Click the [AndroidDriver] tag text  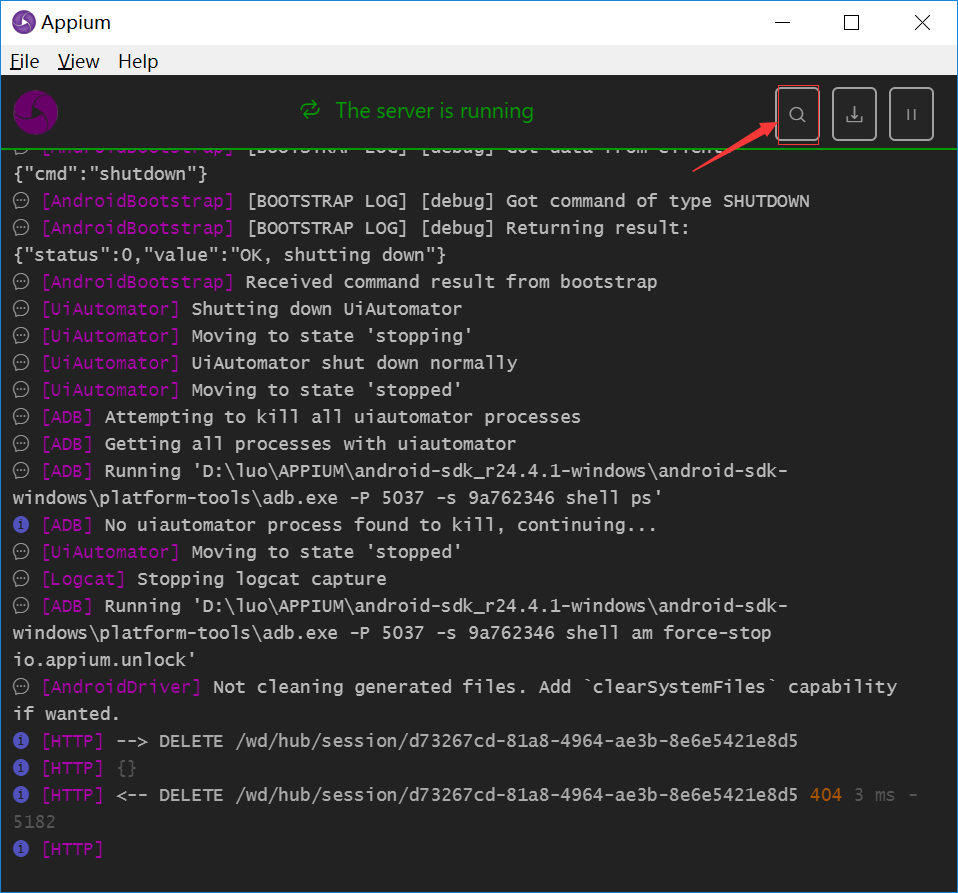tap(121, 687)
